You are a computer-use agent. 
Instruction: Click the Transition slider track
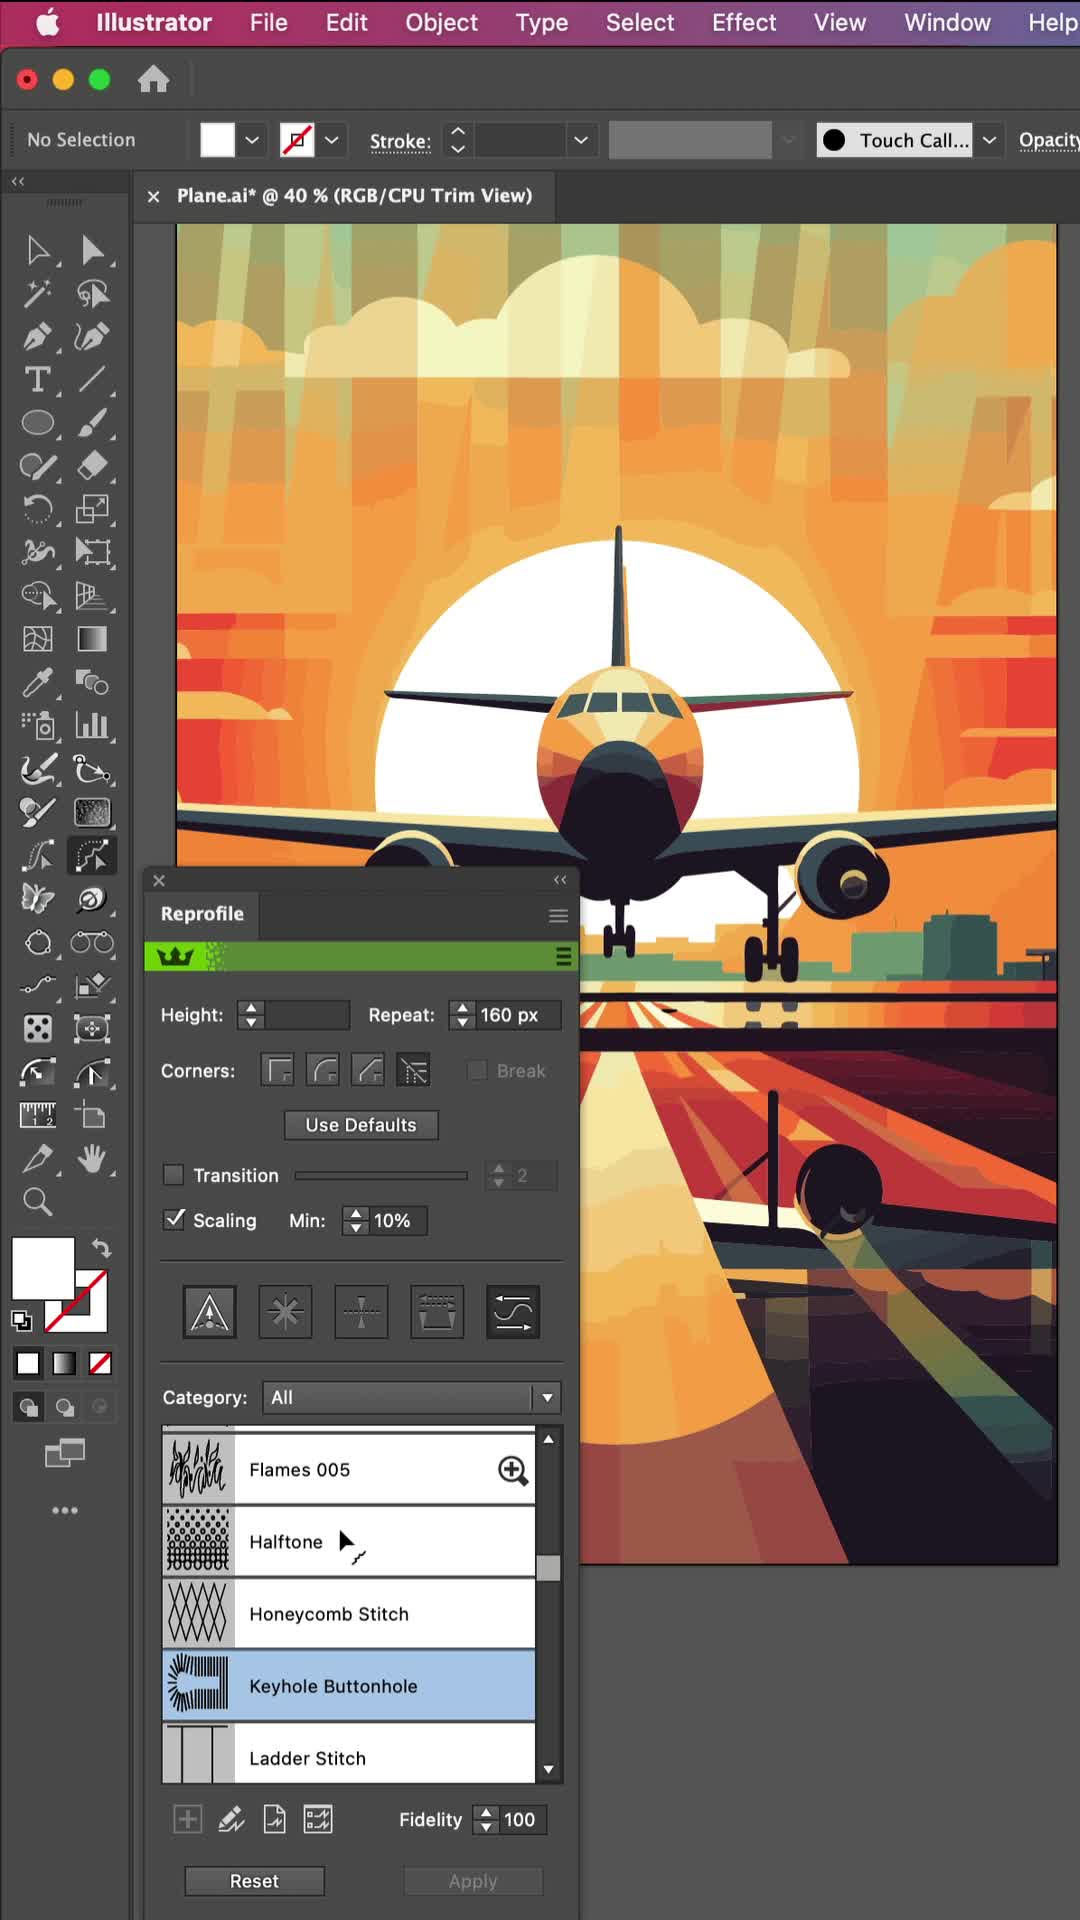(381, 1175)
